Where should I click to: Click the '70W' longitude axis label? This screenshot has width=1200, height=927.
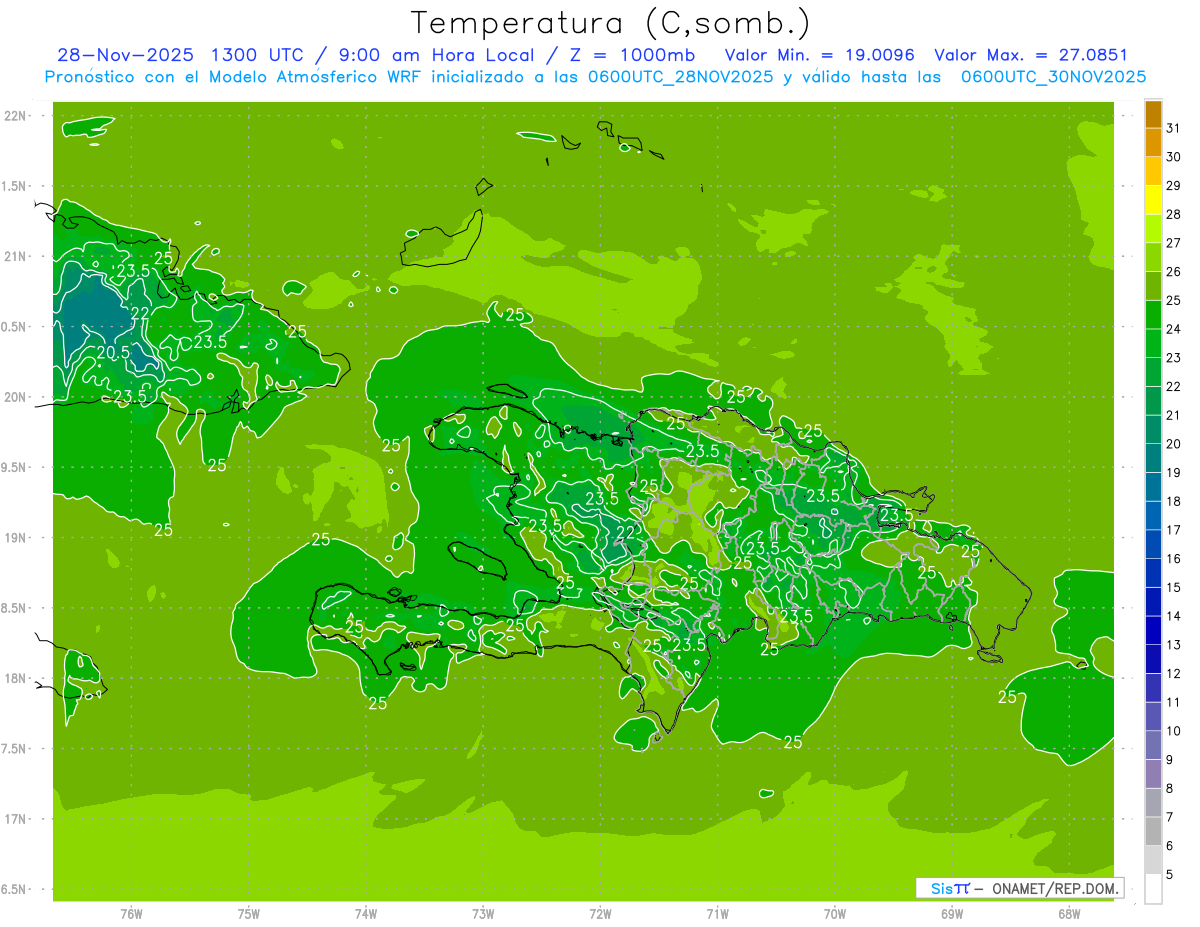pos(835,914)
